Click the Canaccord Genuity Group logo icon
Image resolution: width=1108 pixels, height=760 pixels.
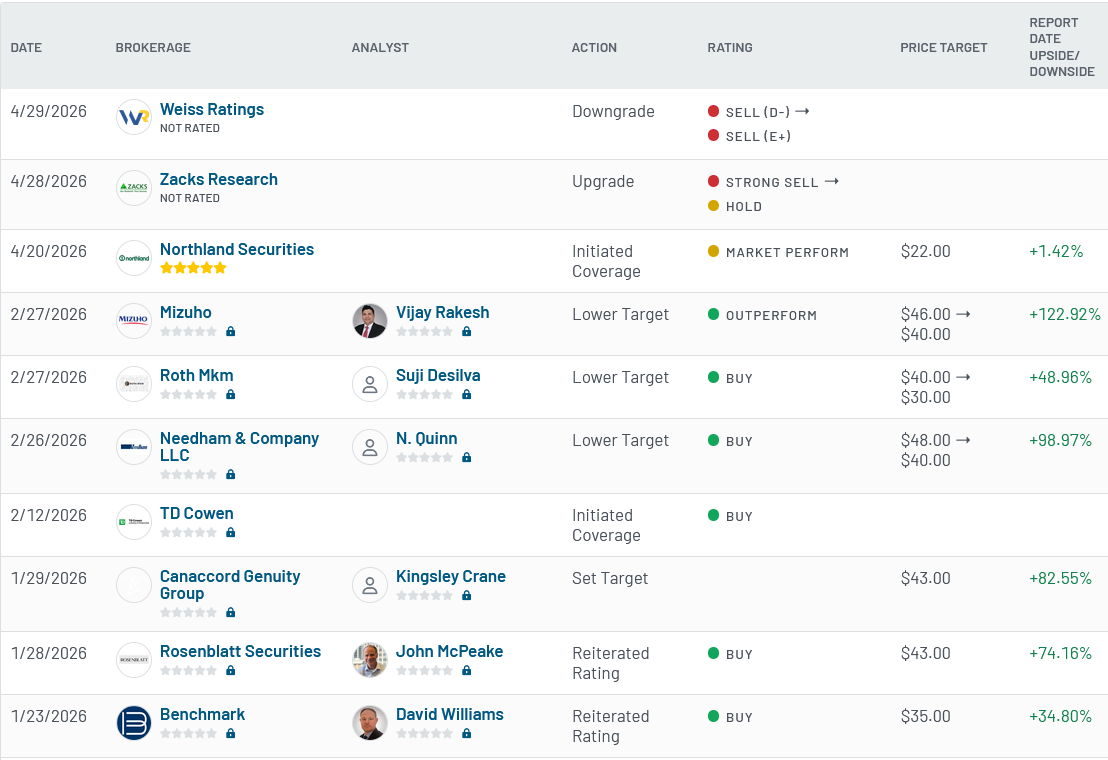tap(134, 585)
